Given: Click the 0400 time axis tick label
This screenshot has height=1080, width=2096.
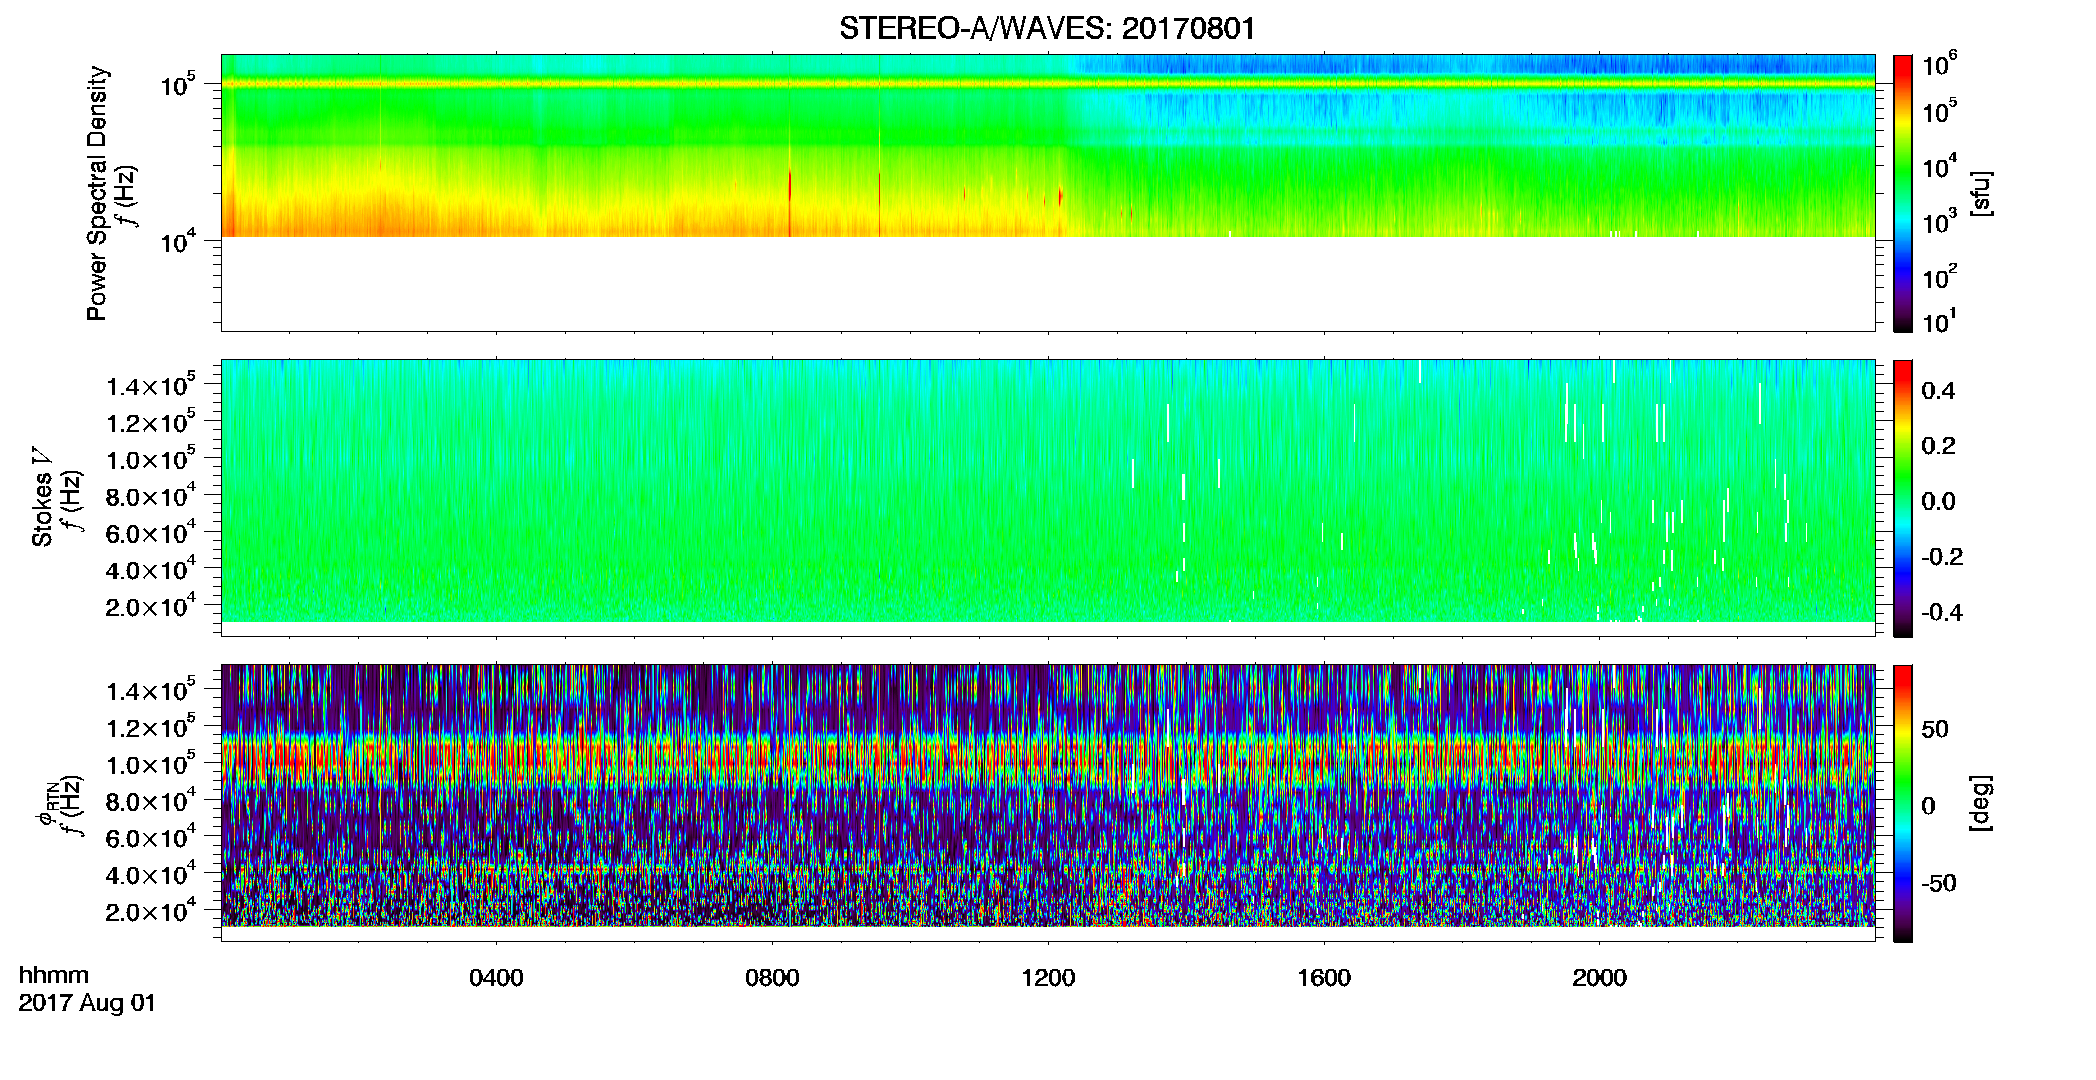Looking at the screenshot, I should pos(497,978).
